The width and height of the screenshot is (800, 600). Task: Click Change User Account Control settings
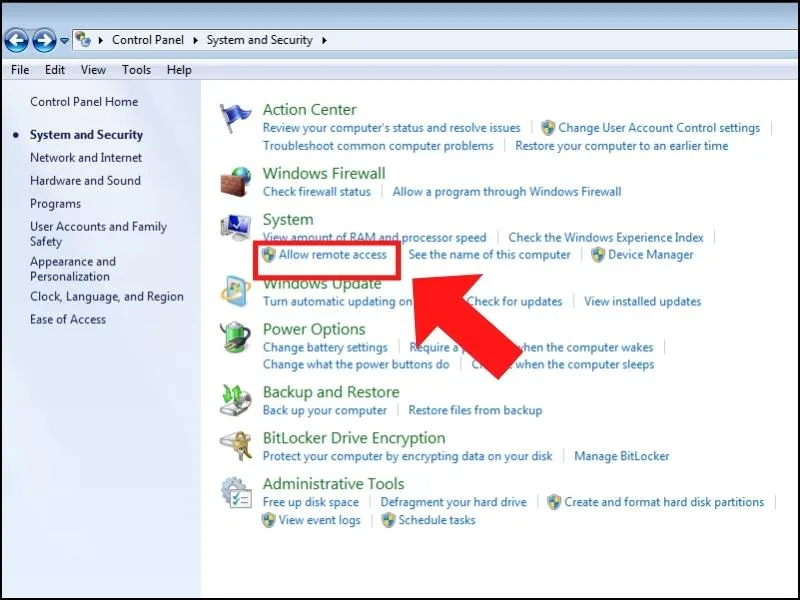coord(658,128)
